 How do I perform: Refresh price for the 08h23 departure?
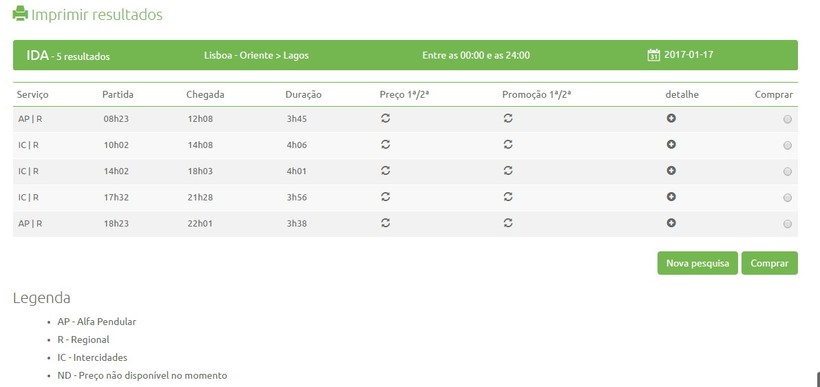pos(385,118)
